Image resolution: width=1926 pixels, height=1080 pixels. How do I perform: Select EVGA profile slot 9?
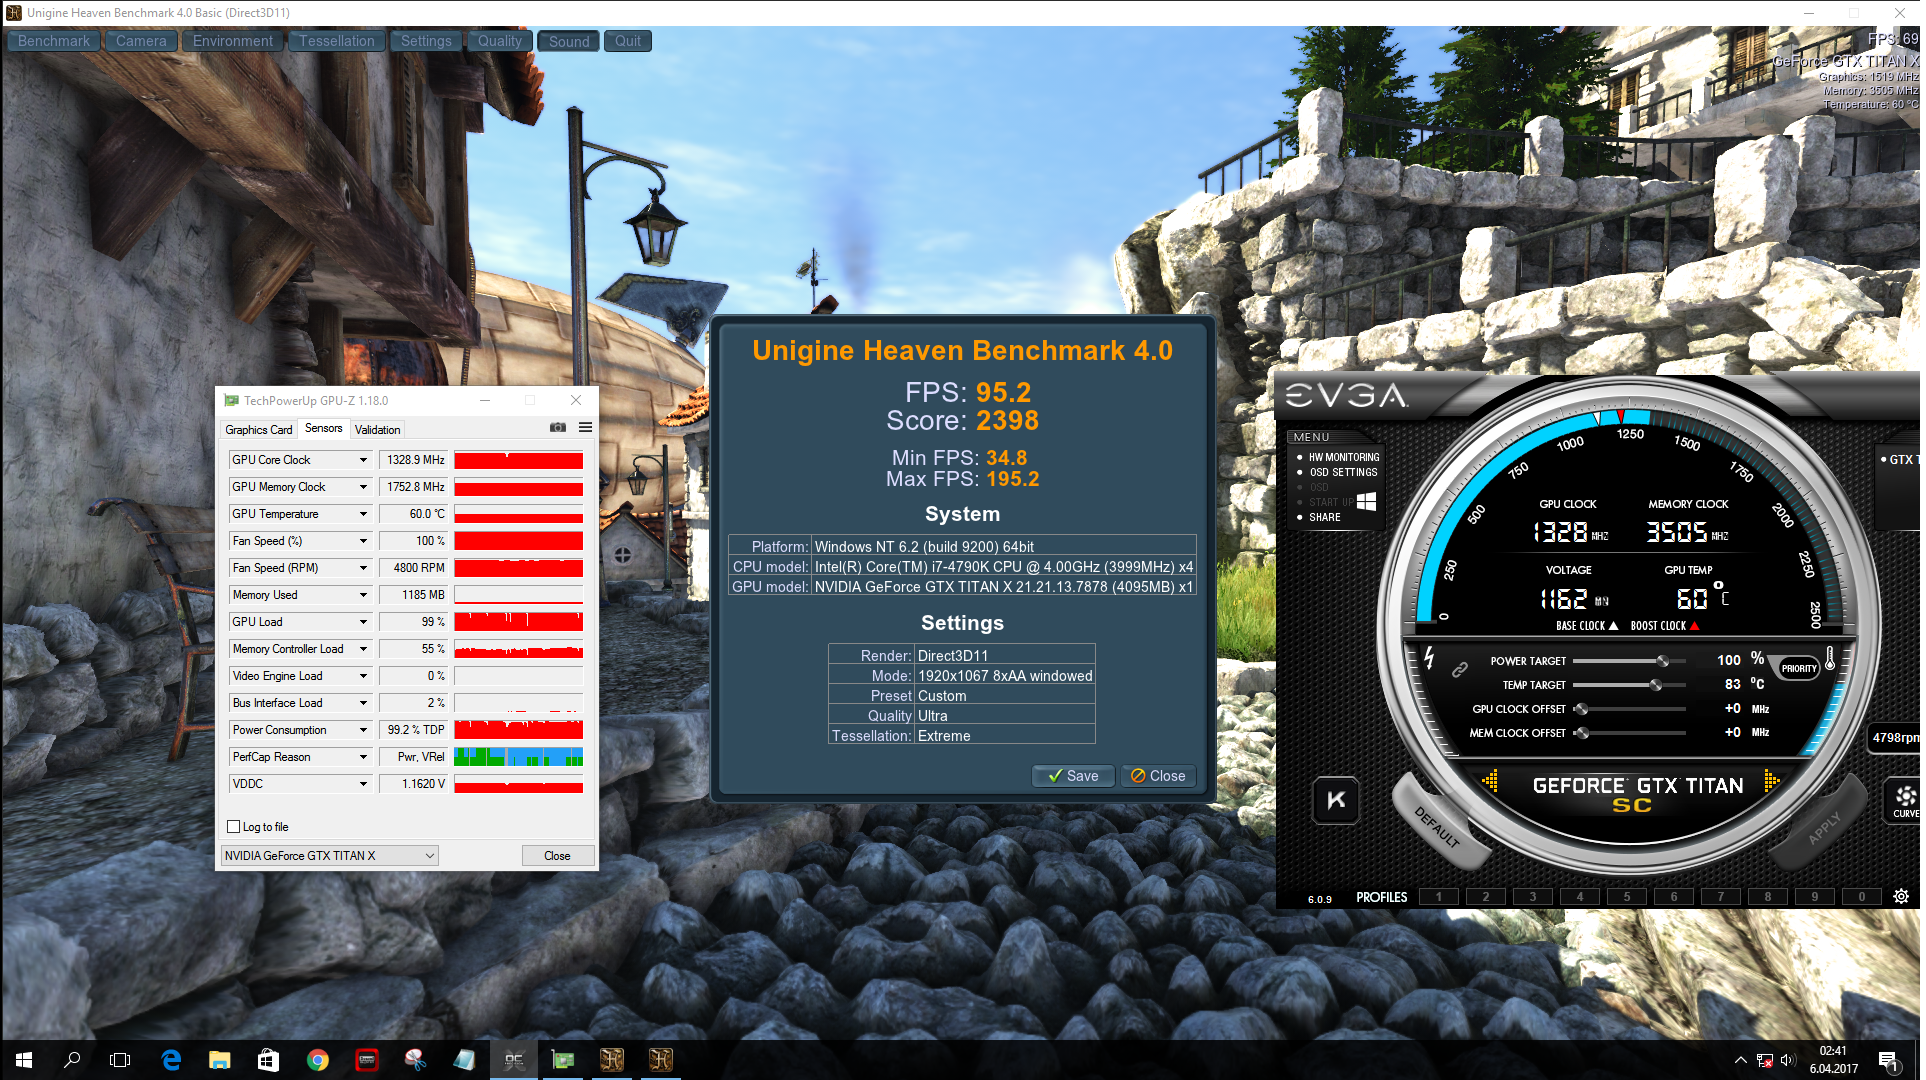[1815, 897]
